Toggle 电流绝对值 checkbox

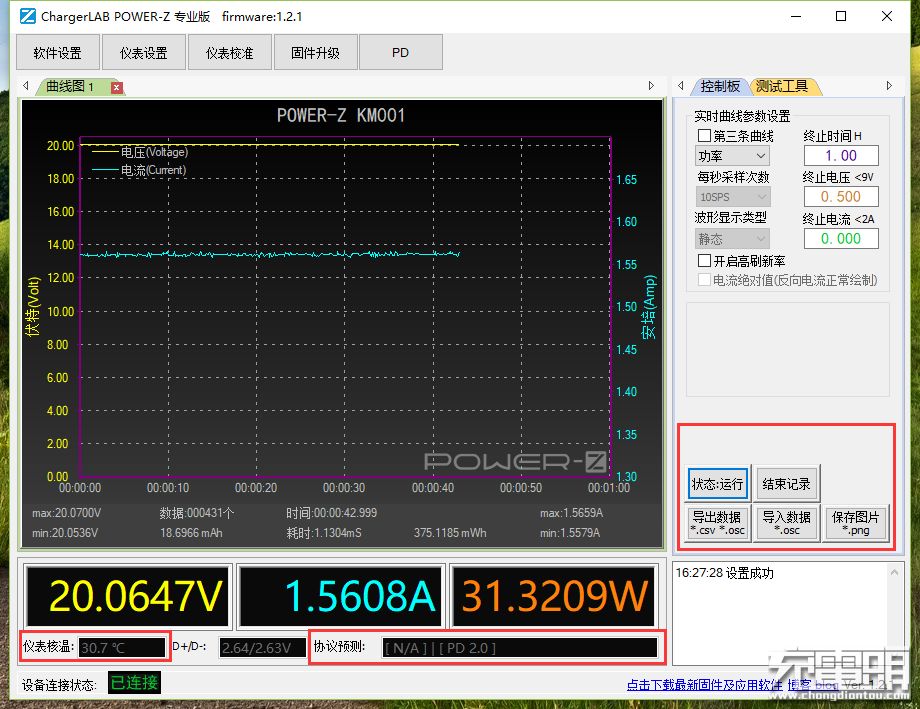pos(705,280)
